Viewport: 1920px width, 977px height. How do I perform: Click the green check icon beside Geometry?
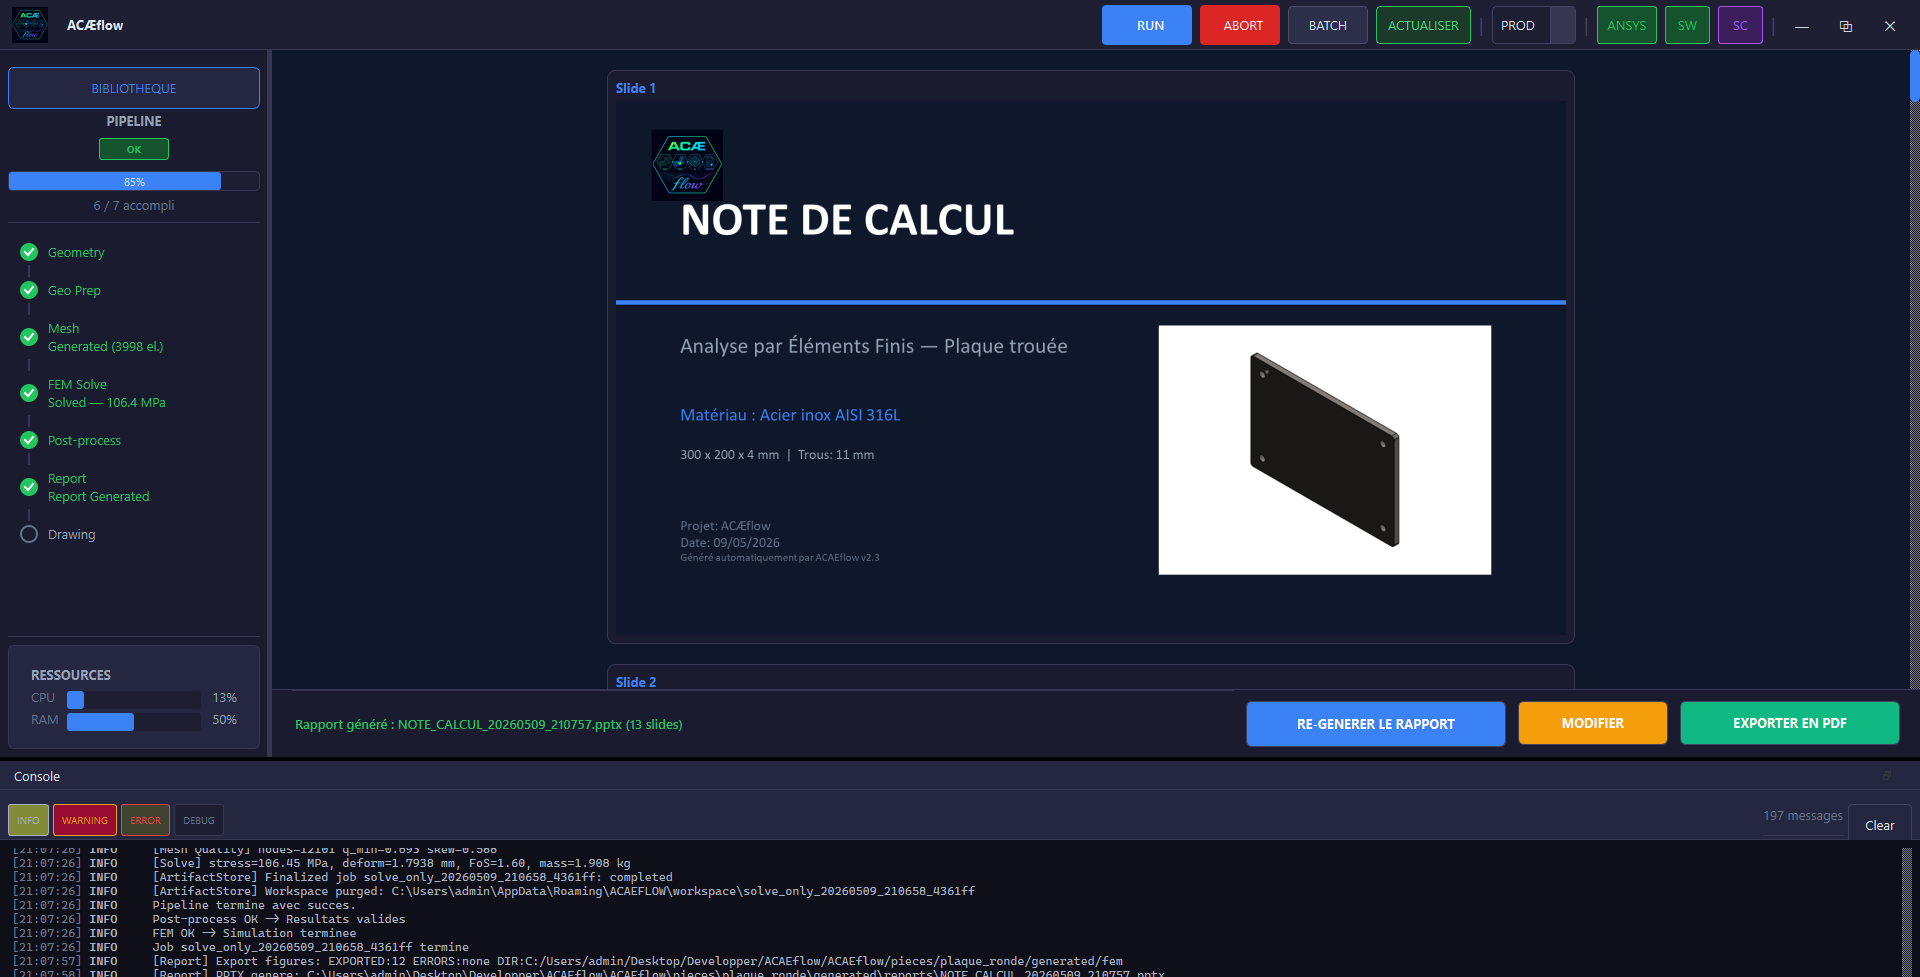29,252
